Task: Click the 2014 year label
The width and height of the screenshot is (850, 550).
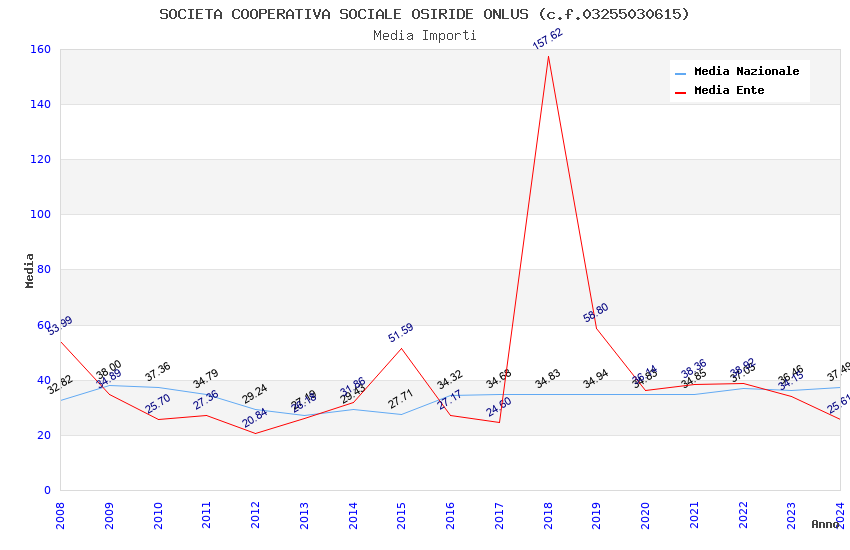Action: click(353, 515)
